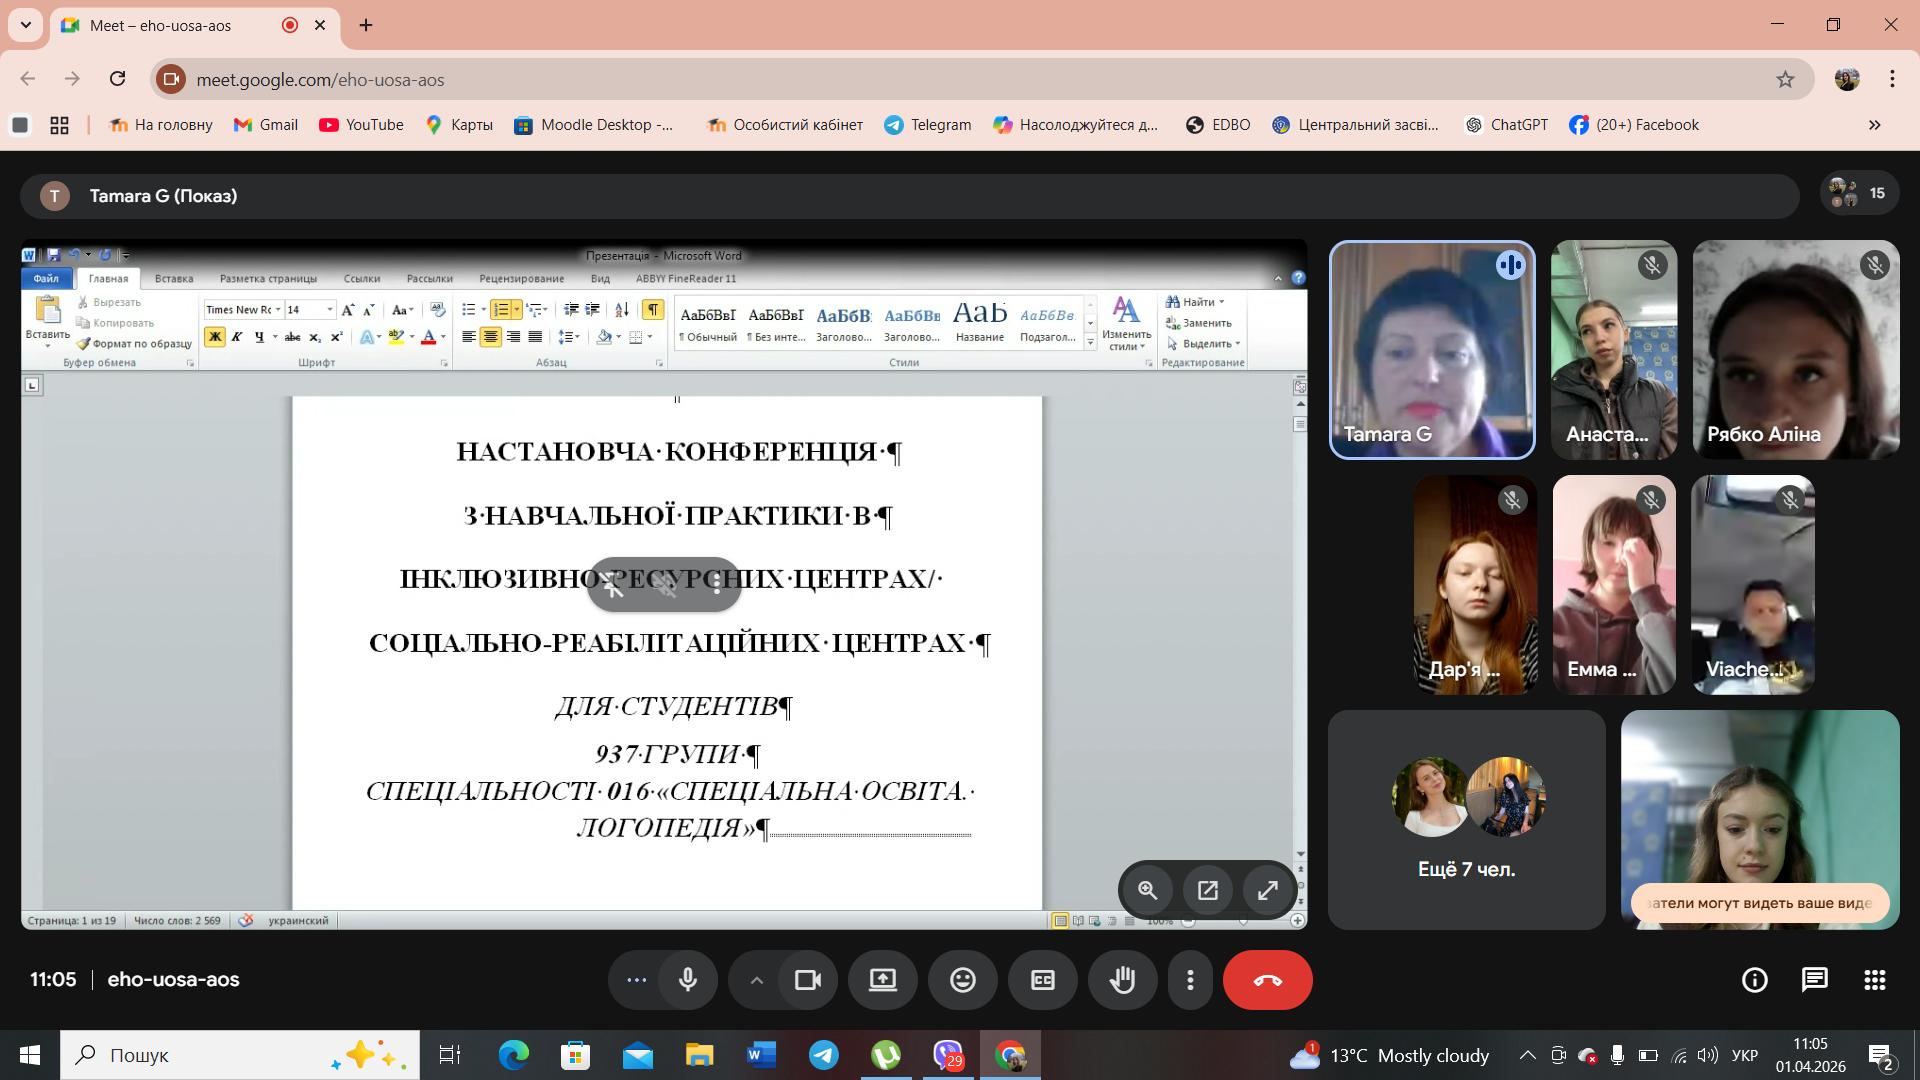1920x1080 pixels.
Task: Open the YouTube bookmark
Action: pos(361,125)
